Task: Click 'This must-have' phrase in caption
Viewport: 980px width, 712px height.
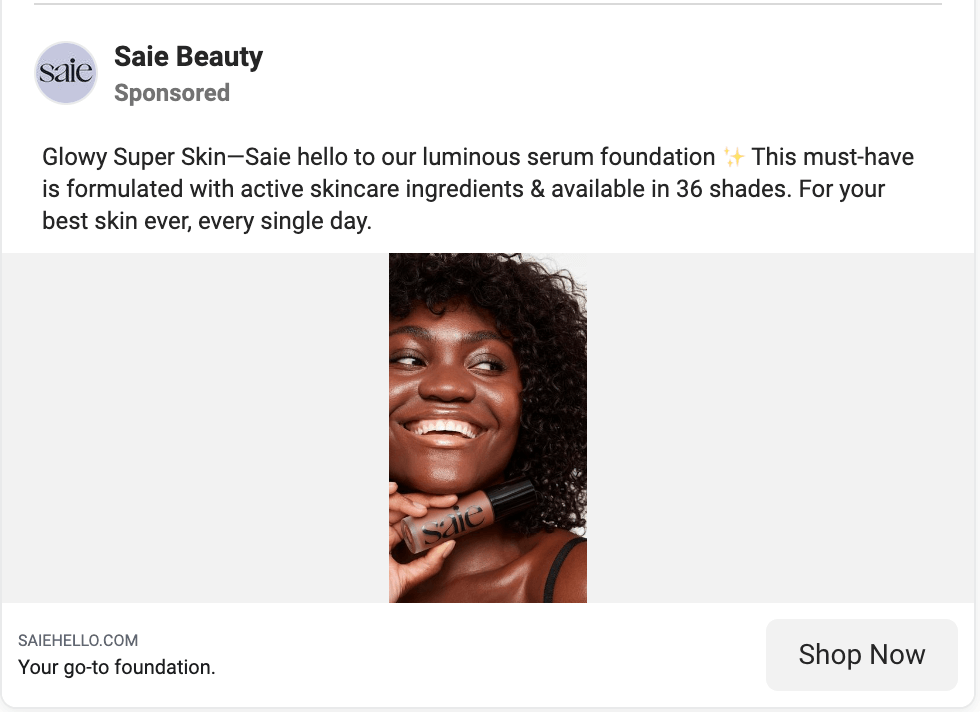Action: pyautogui.click(x=832, y=157)
